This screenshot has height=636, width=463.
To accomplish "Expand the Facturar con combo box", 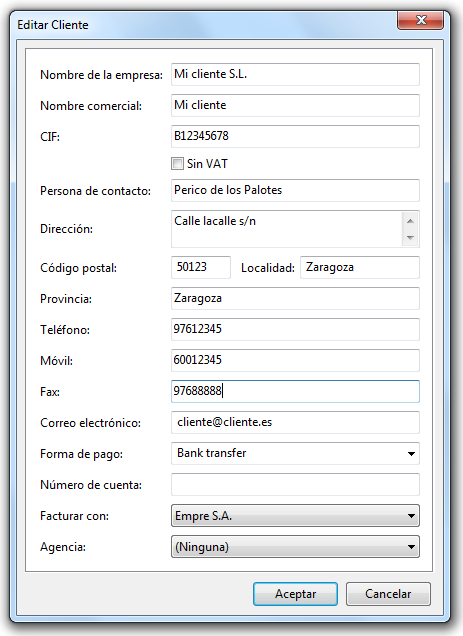I will [295, 516].
